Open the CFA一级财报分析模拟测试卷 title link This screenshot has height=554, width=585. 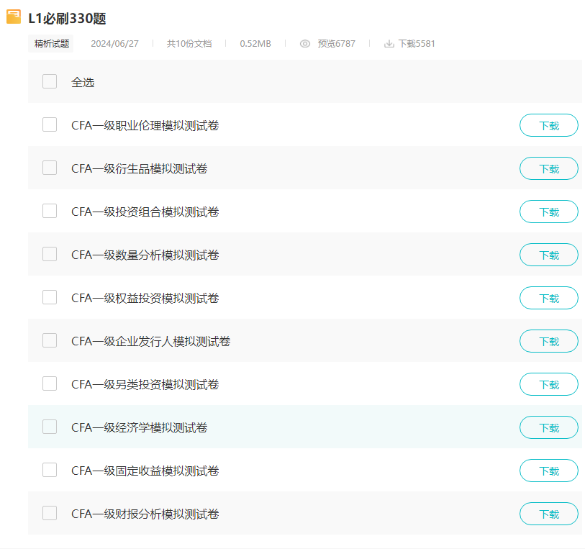click(145, 514)
